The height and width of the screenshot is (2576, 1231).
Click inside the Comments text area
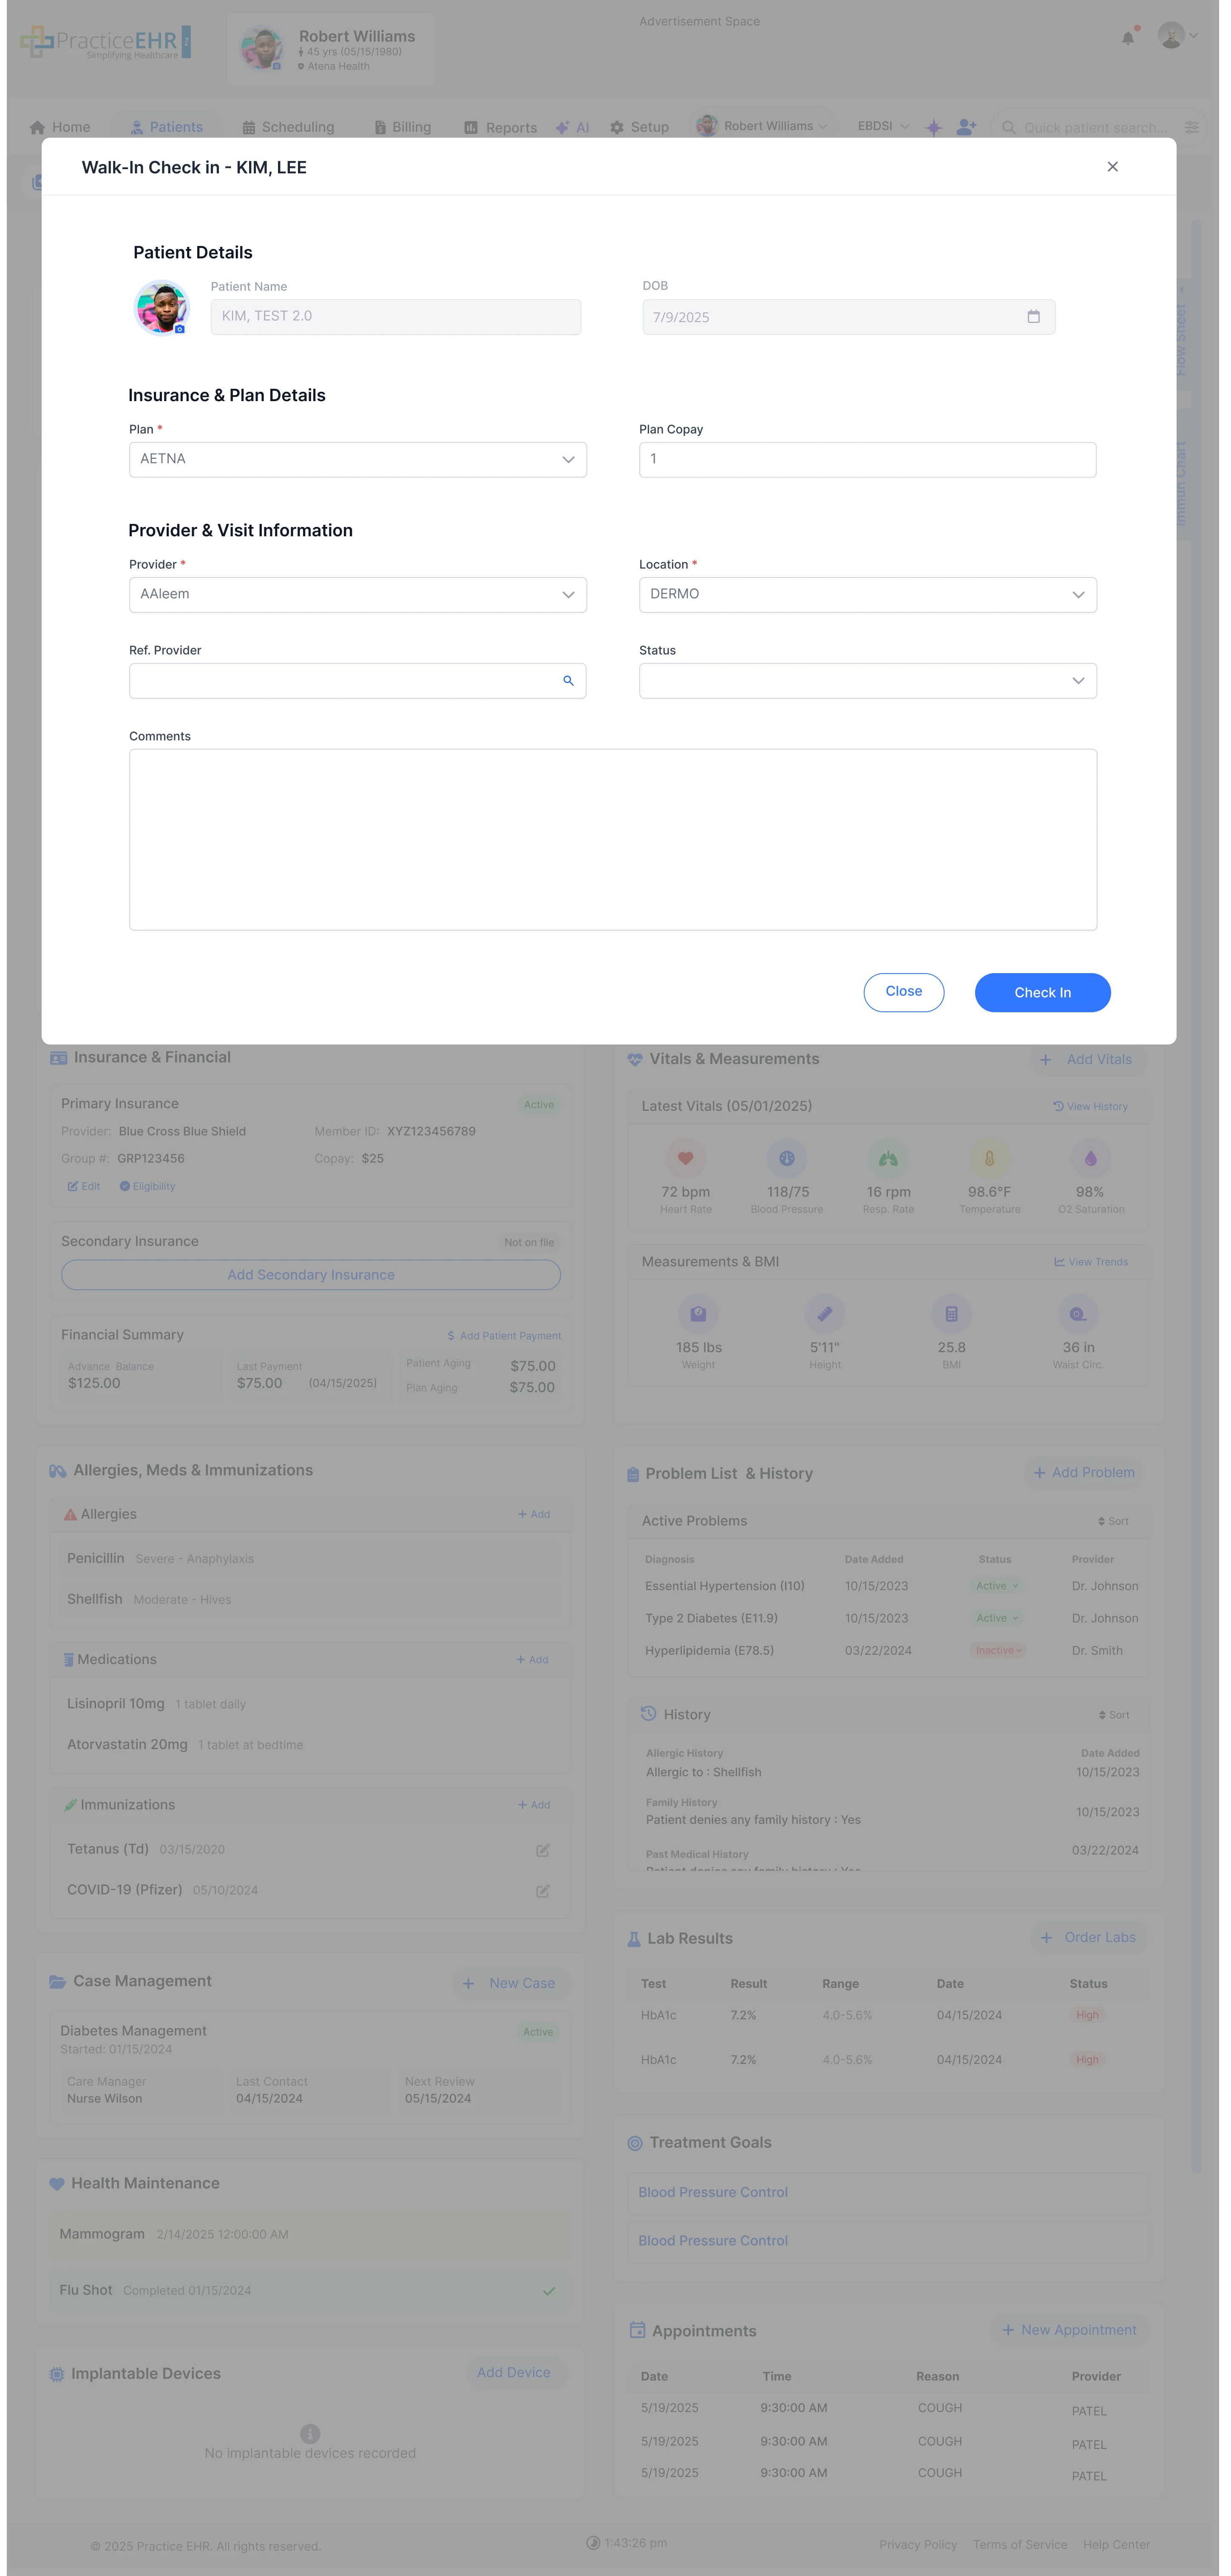click(x=613, y=838)
